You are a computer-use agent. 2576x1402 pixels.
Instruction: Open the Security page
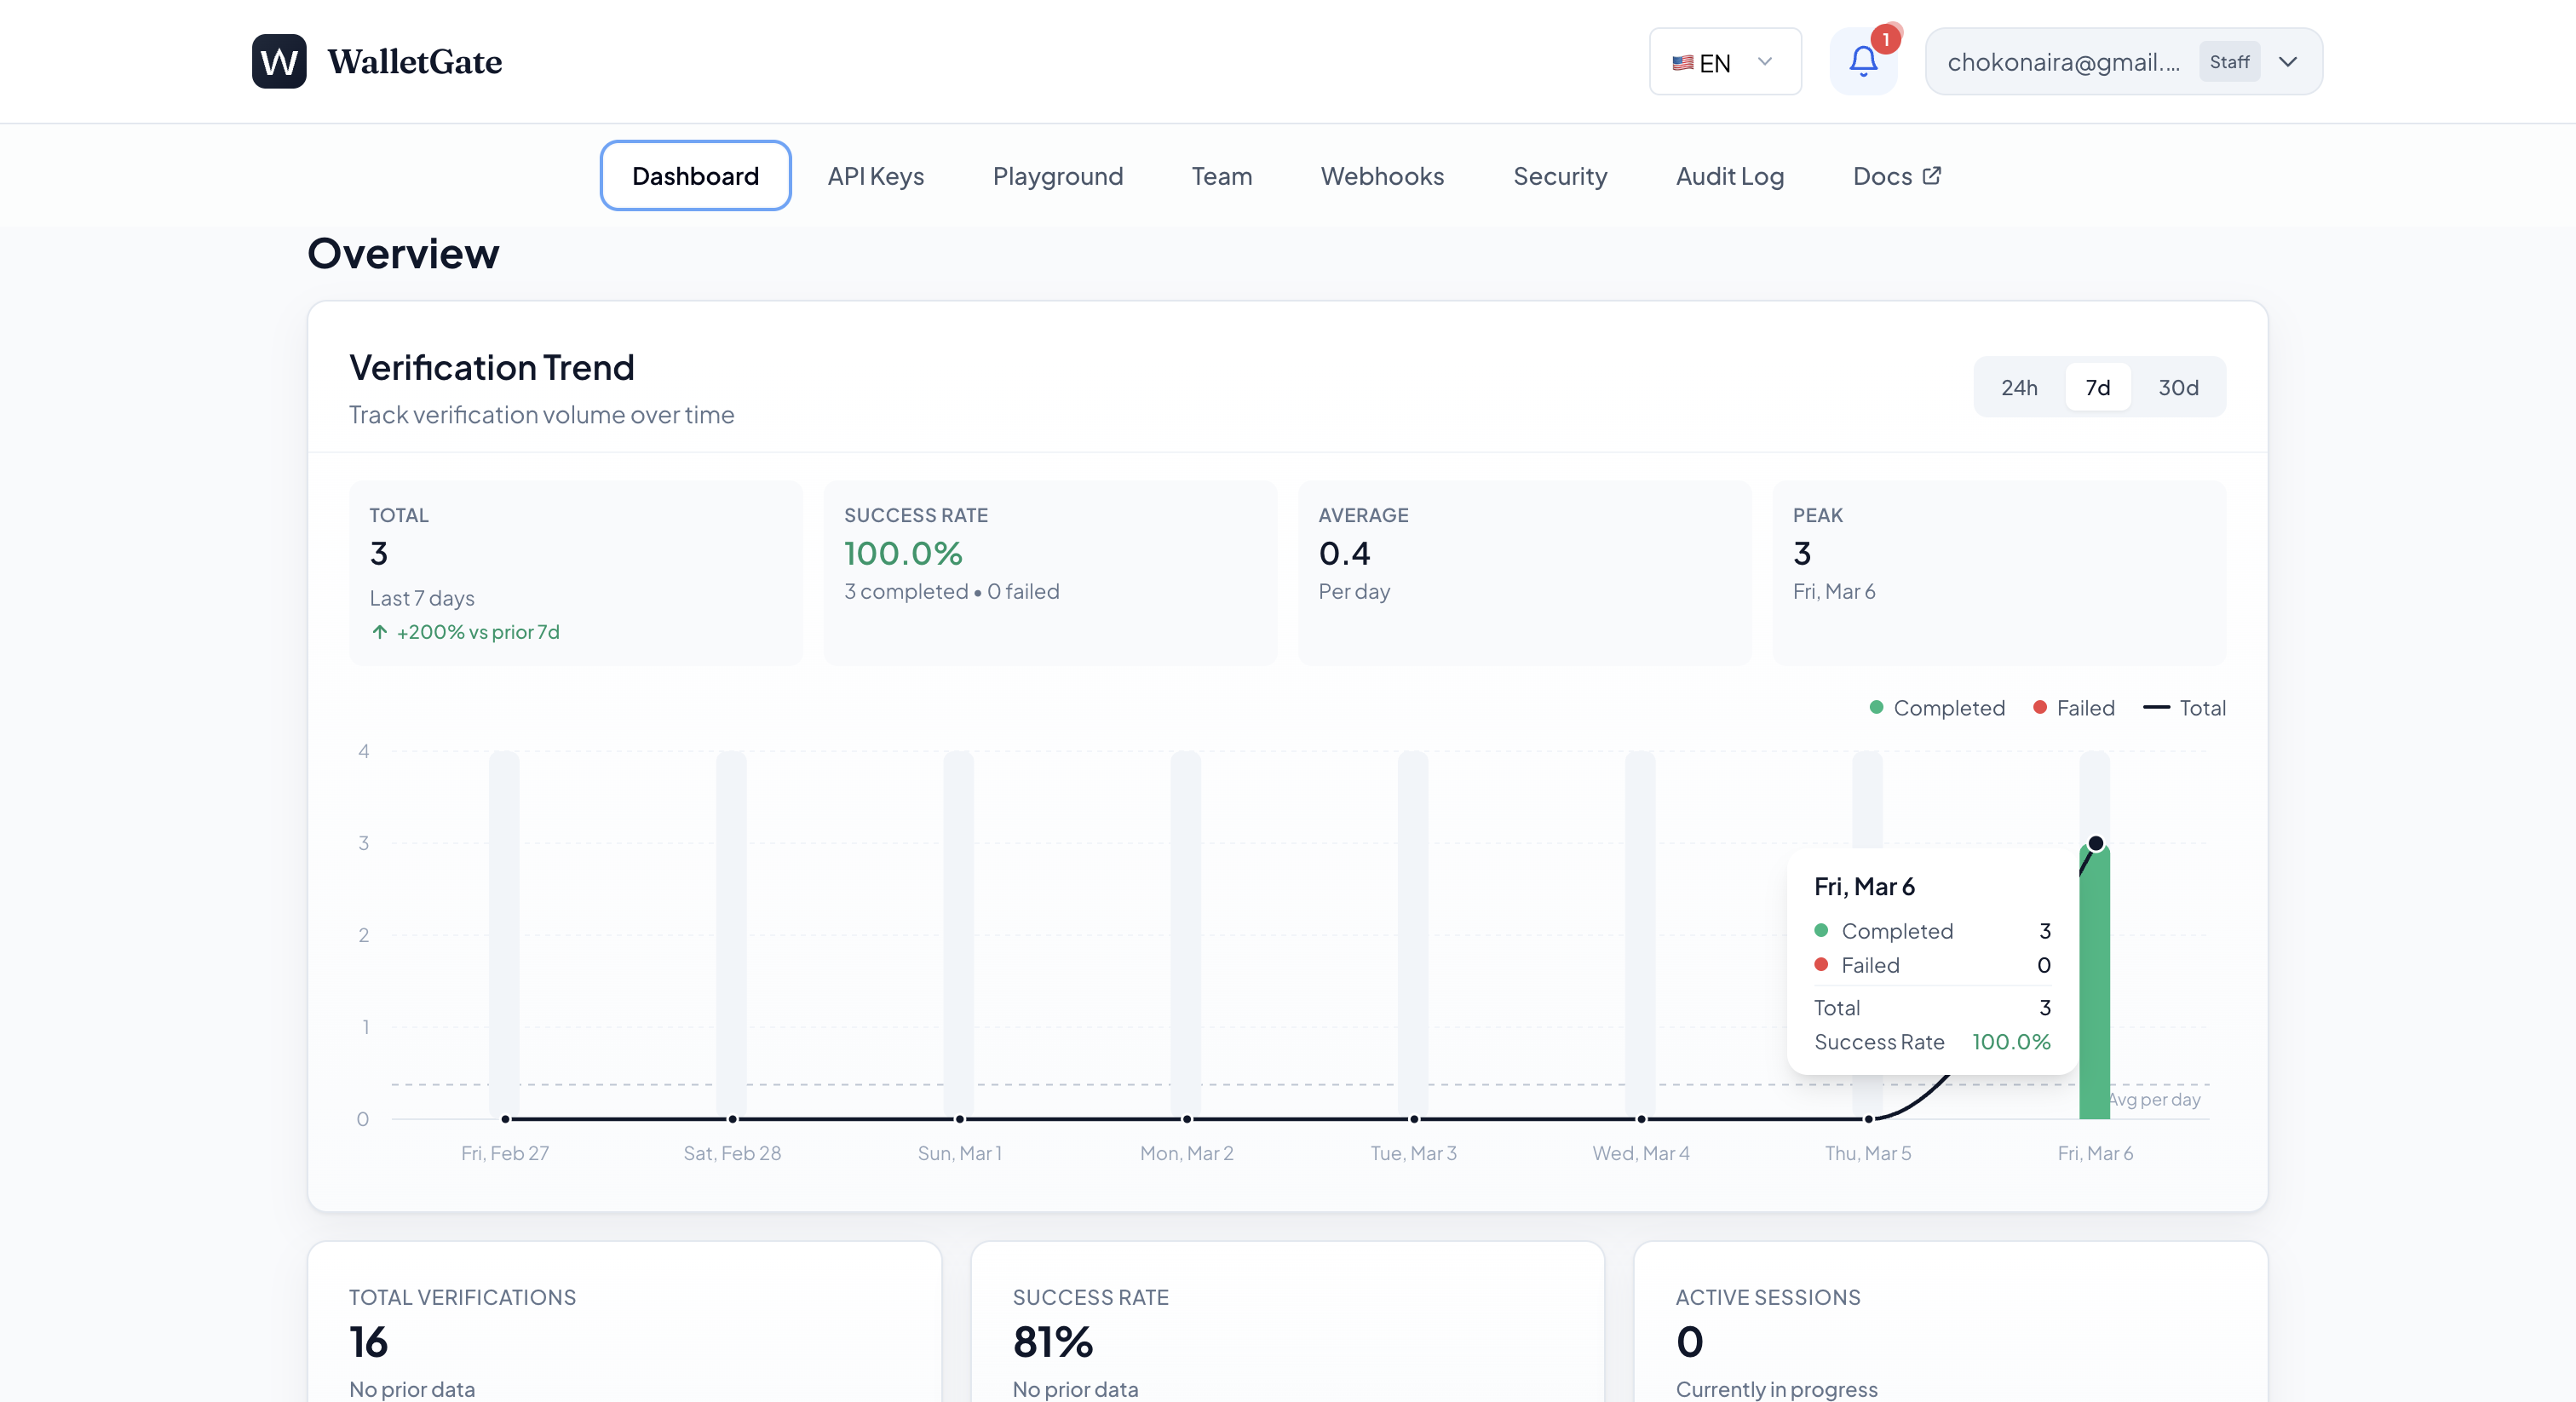(x=1560, y=176)
